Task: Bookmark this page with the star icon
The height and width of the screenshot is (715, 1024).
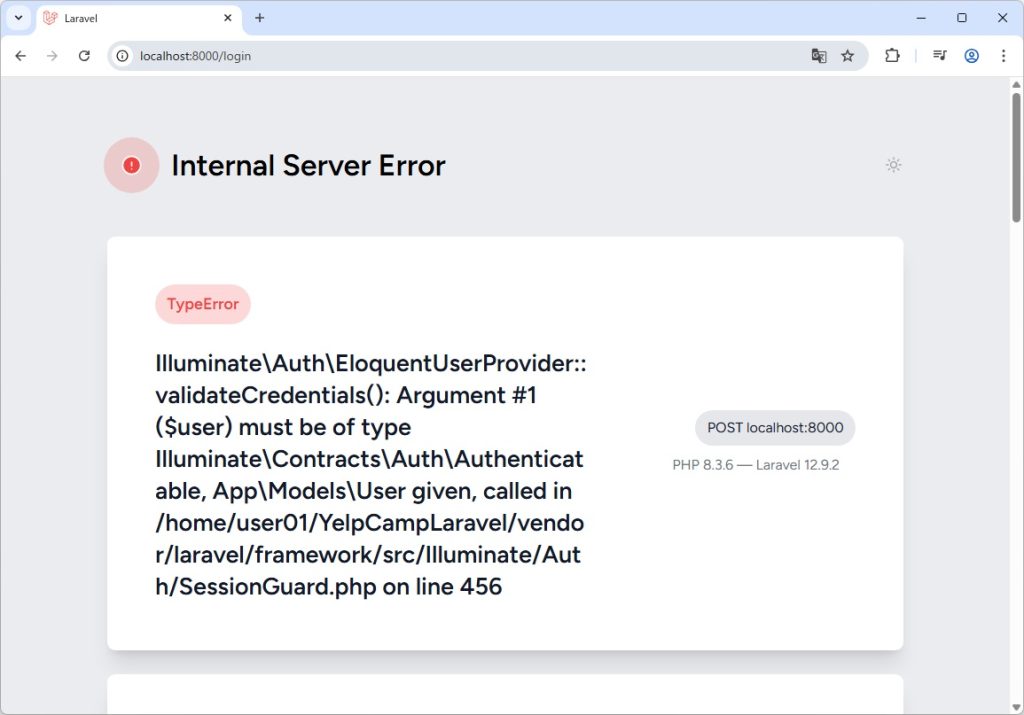Action: (x=848, y=56)
